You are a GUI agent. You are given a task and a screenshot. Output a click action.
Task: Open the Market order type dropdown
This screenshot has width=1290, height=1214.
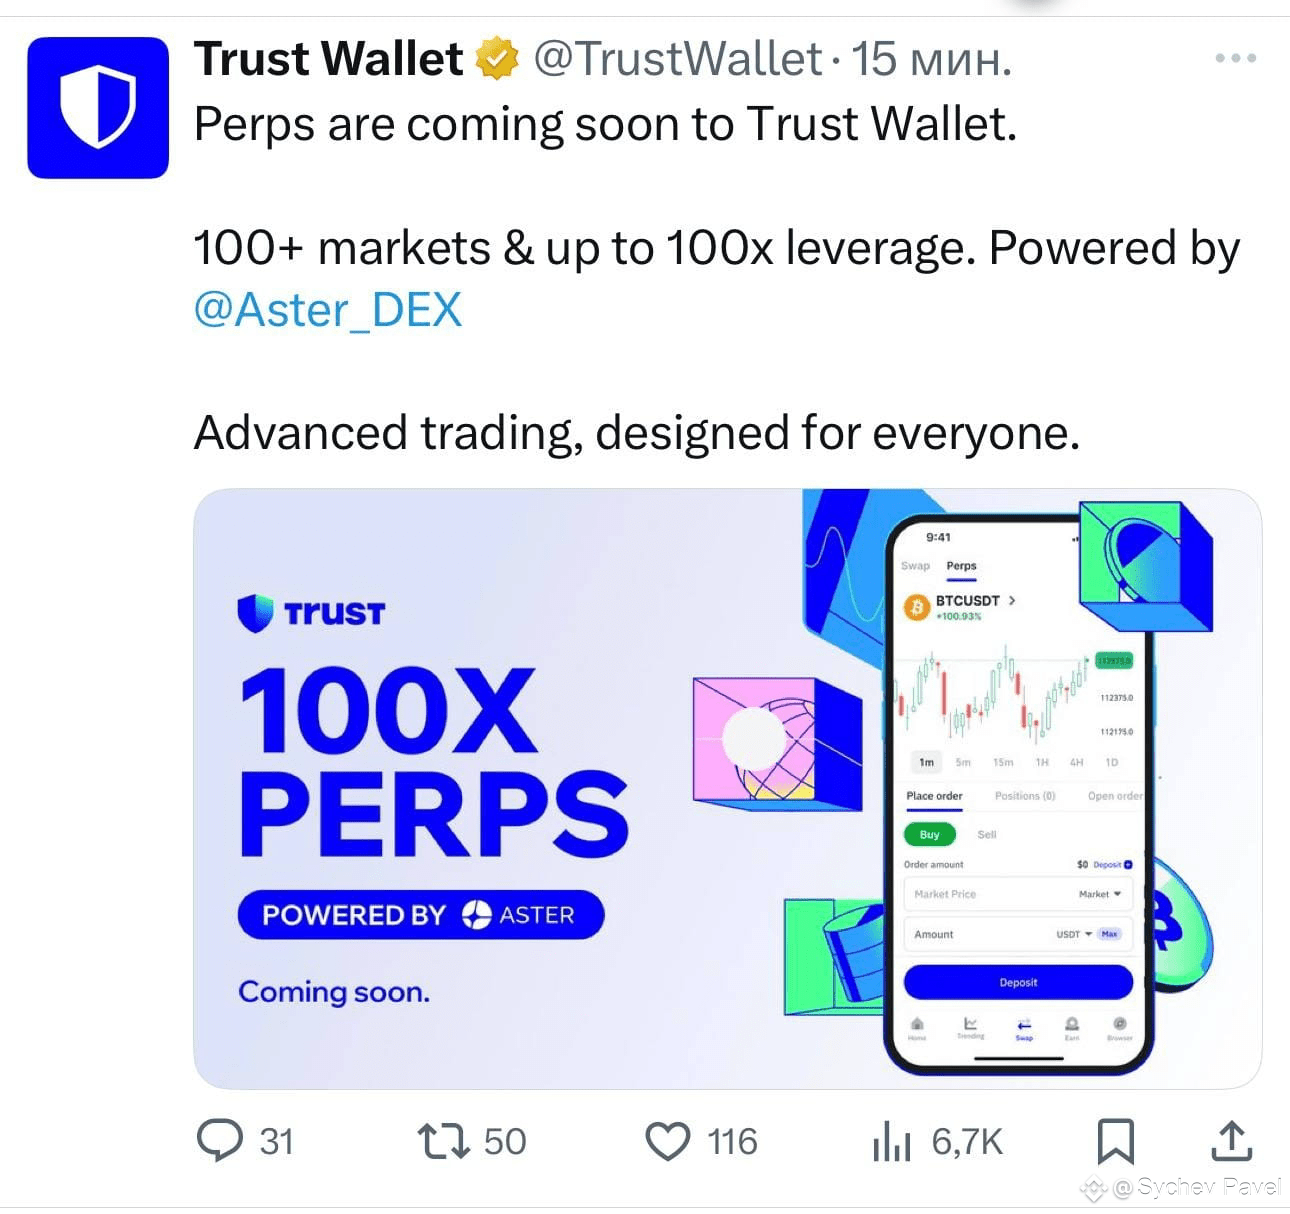coord(1099,894)
